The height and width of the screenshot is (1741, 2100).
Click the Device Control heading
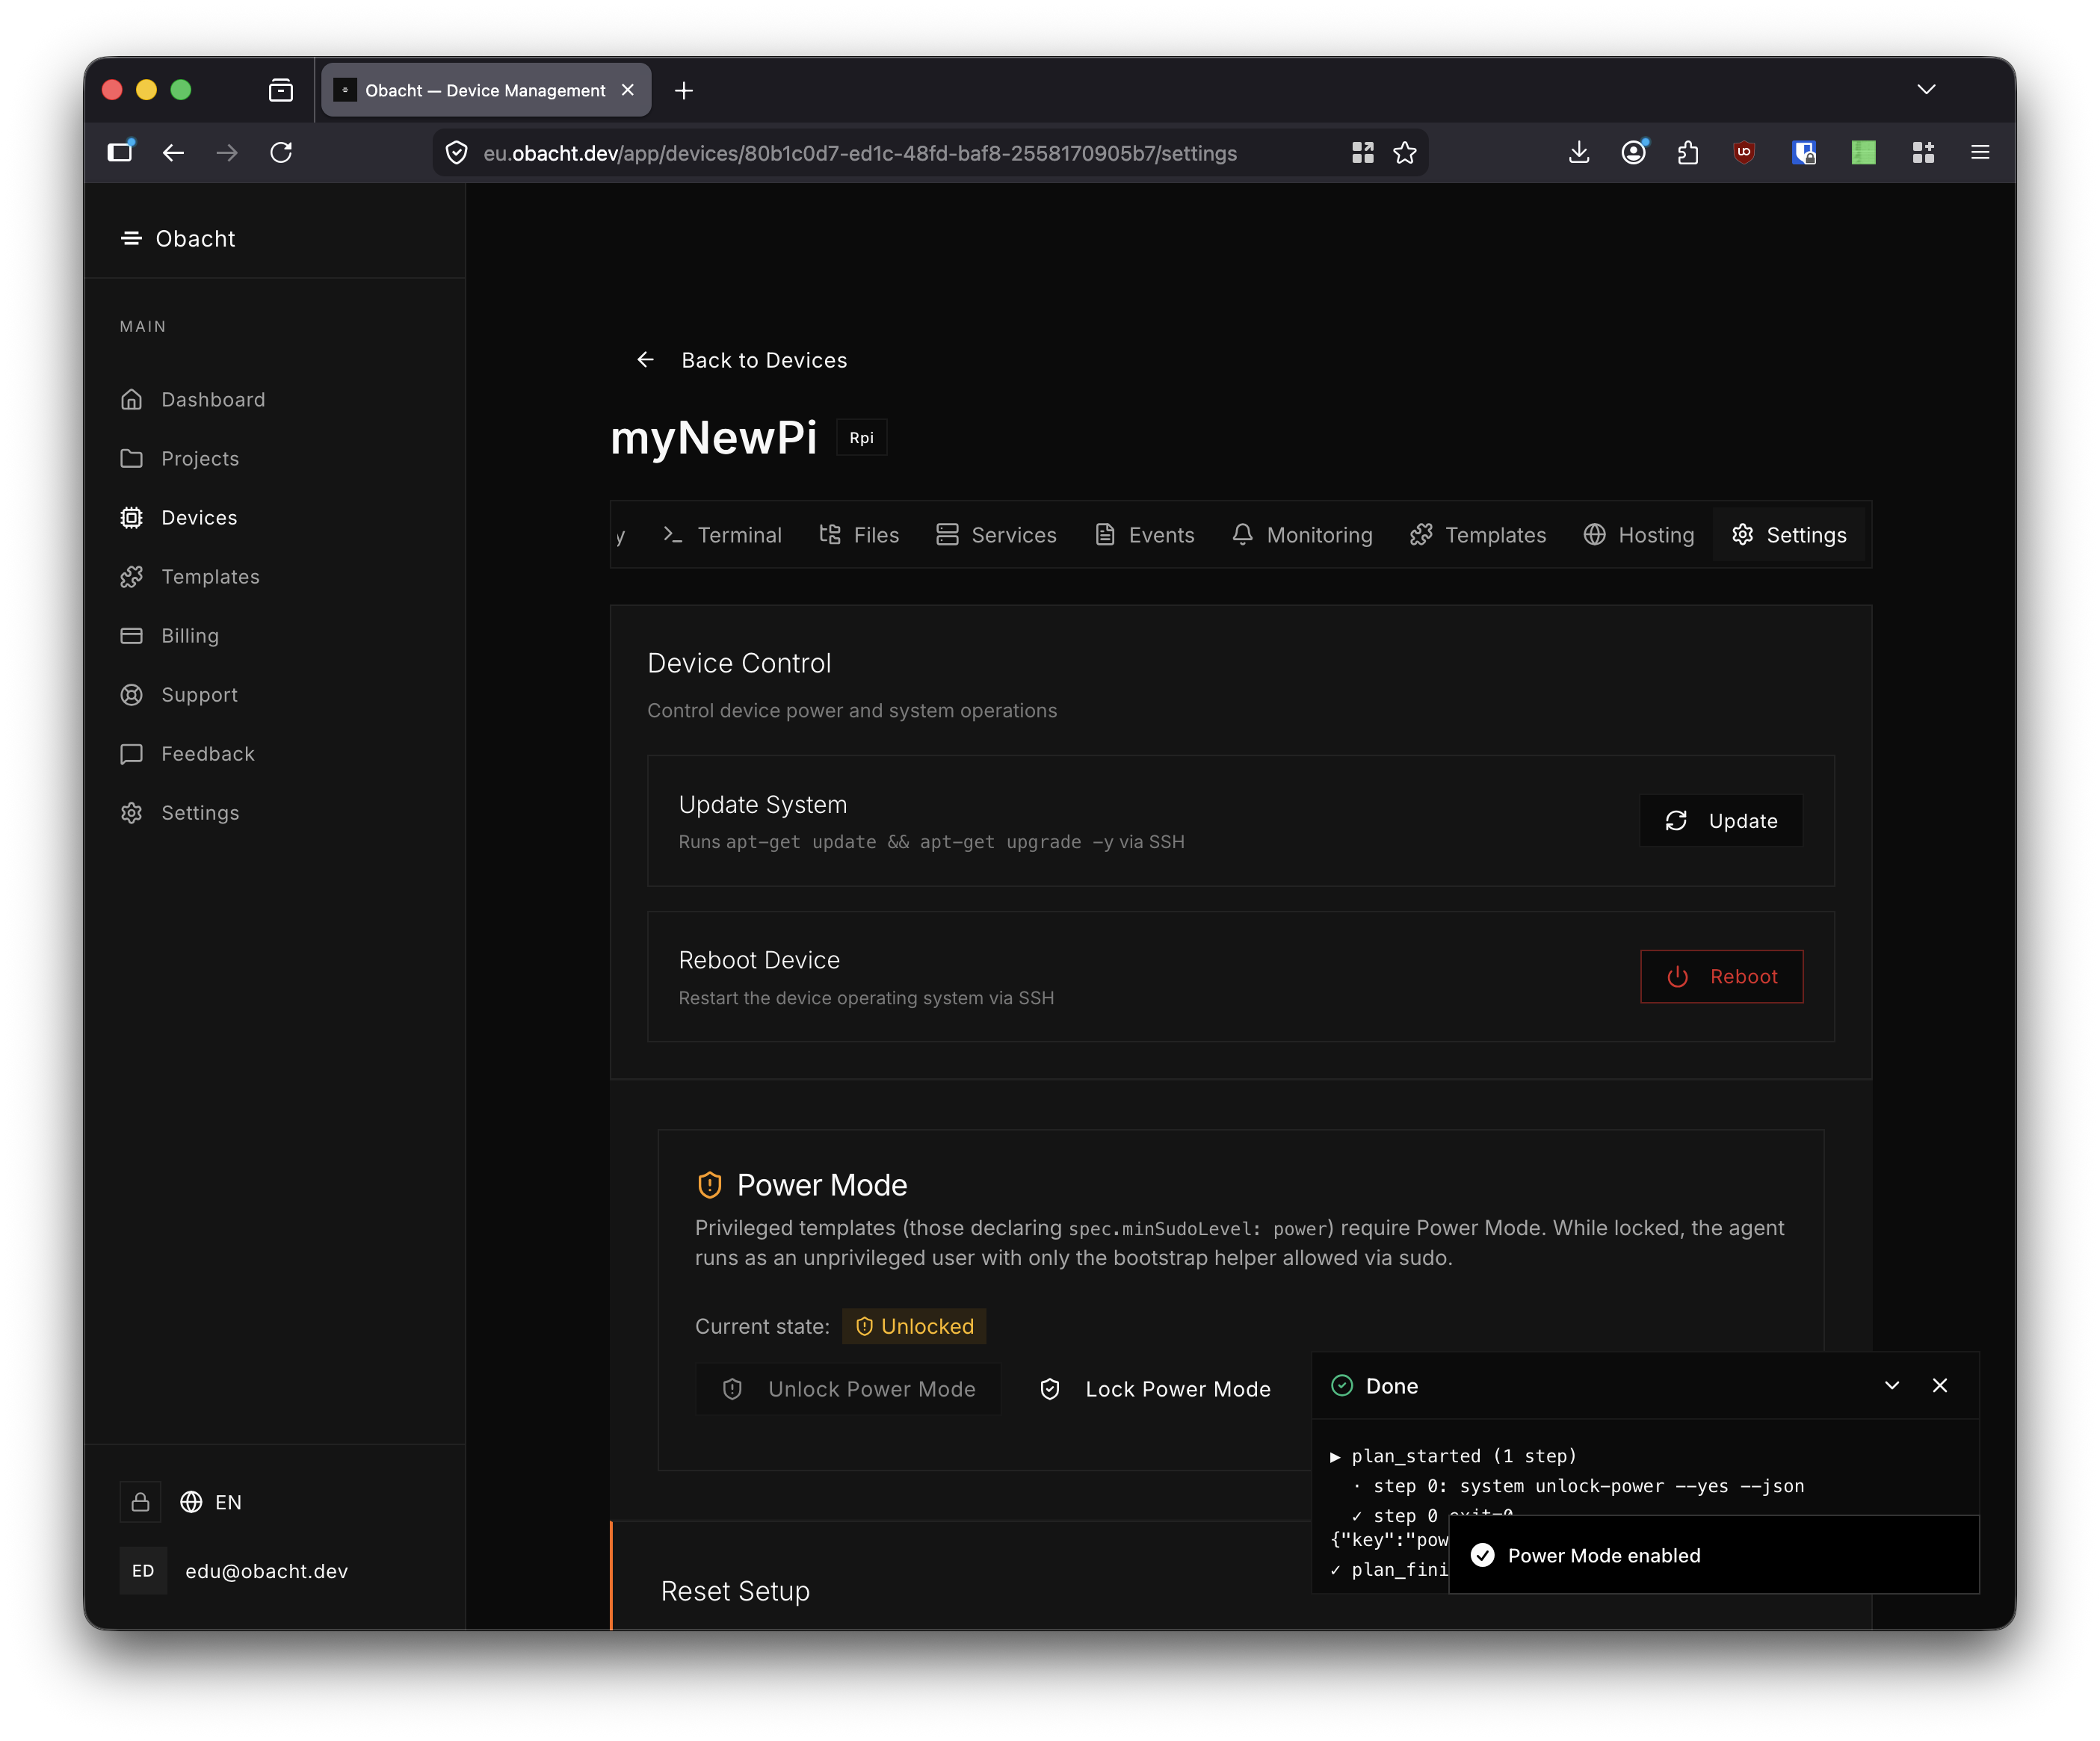(739, 663)
